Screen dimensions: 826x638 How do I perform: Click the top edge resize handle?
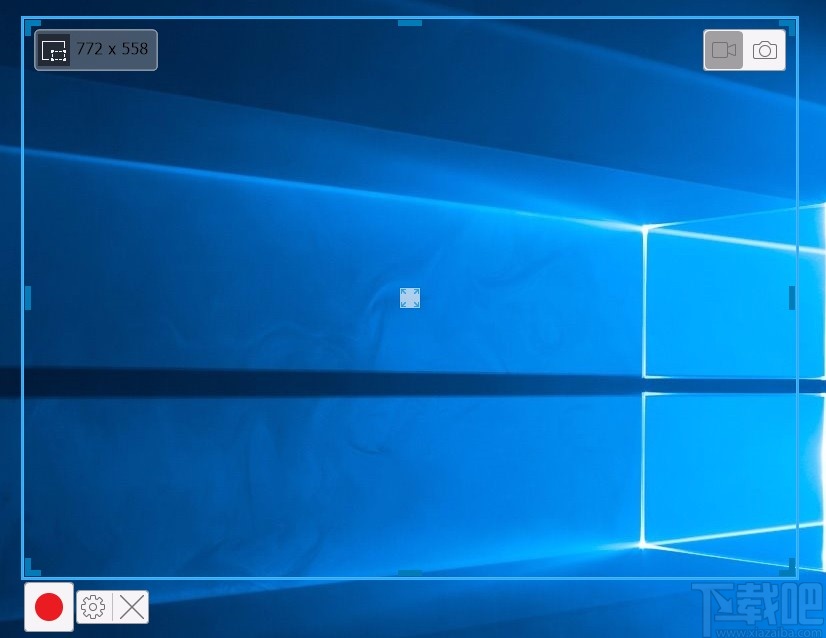(x=410, y=23)
